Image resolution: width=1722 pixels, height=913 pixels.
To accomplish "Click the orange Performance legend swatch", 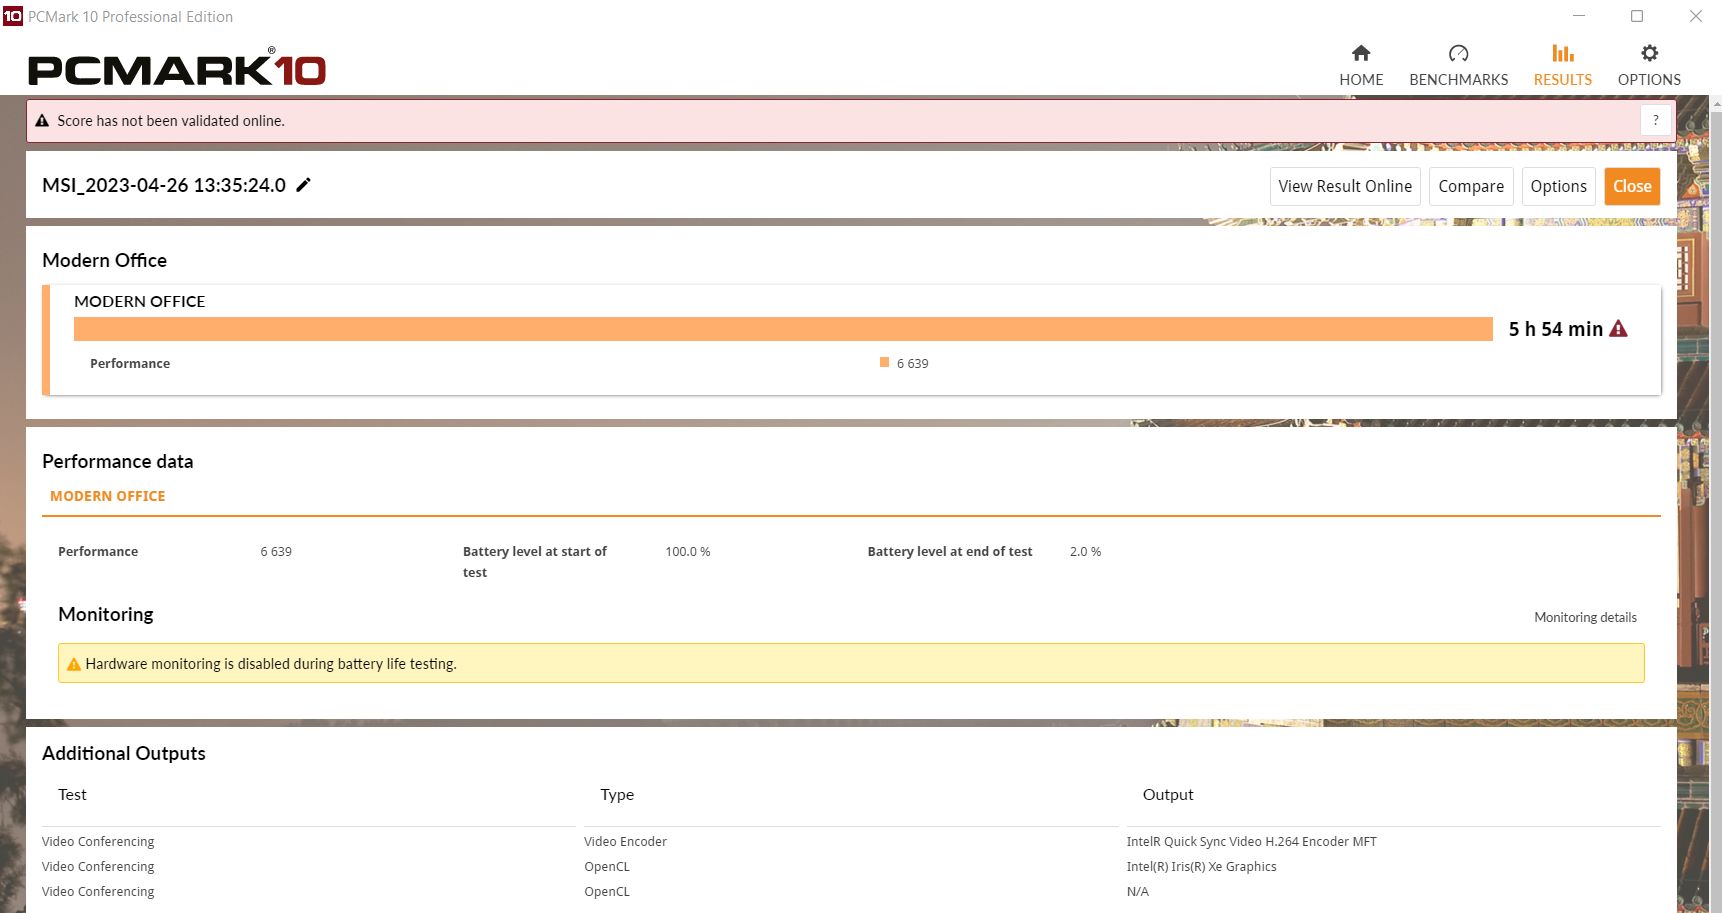I will [x=884, y=362].
